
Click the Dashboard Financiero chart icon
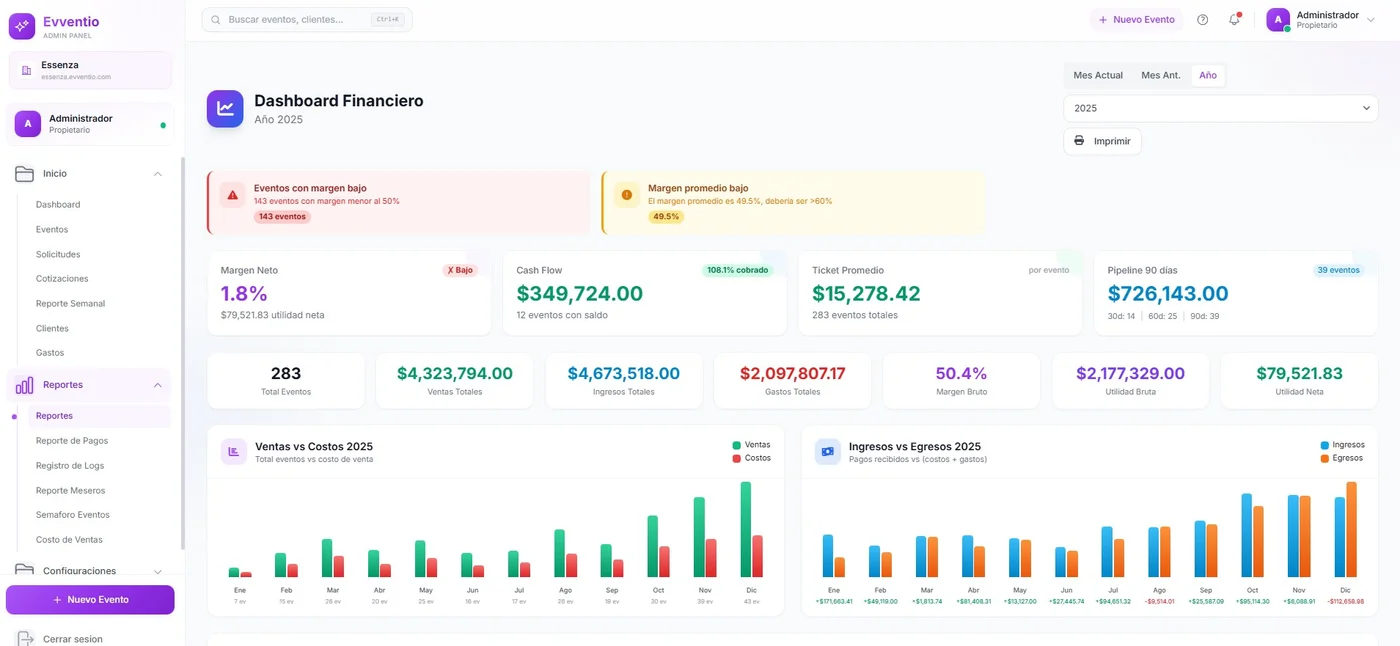coord(225,109)
